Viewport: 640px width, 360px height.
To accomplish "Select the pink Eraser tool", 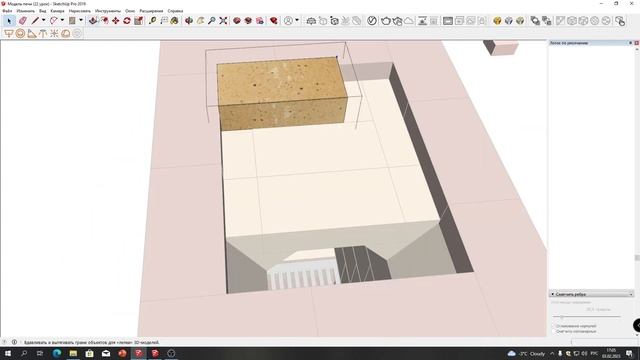I will [x=22, y=20].
